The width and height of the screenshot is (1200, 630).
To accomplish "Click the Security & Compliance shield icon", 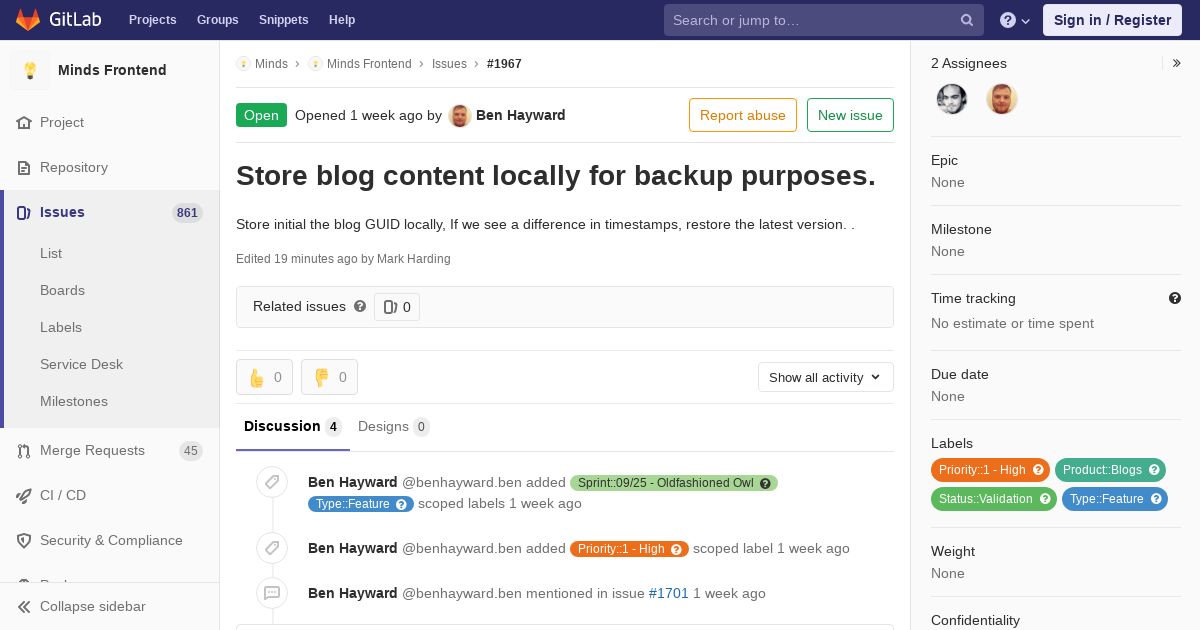I will coord(24,540).
